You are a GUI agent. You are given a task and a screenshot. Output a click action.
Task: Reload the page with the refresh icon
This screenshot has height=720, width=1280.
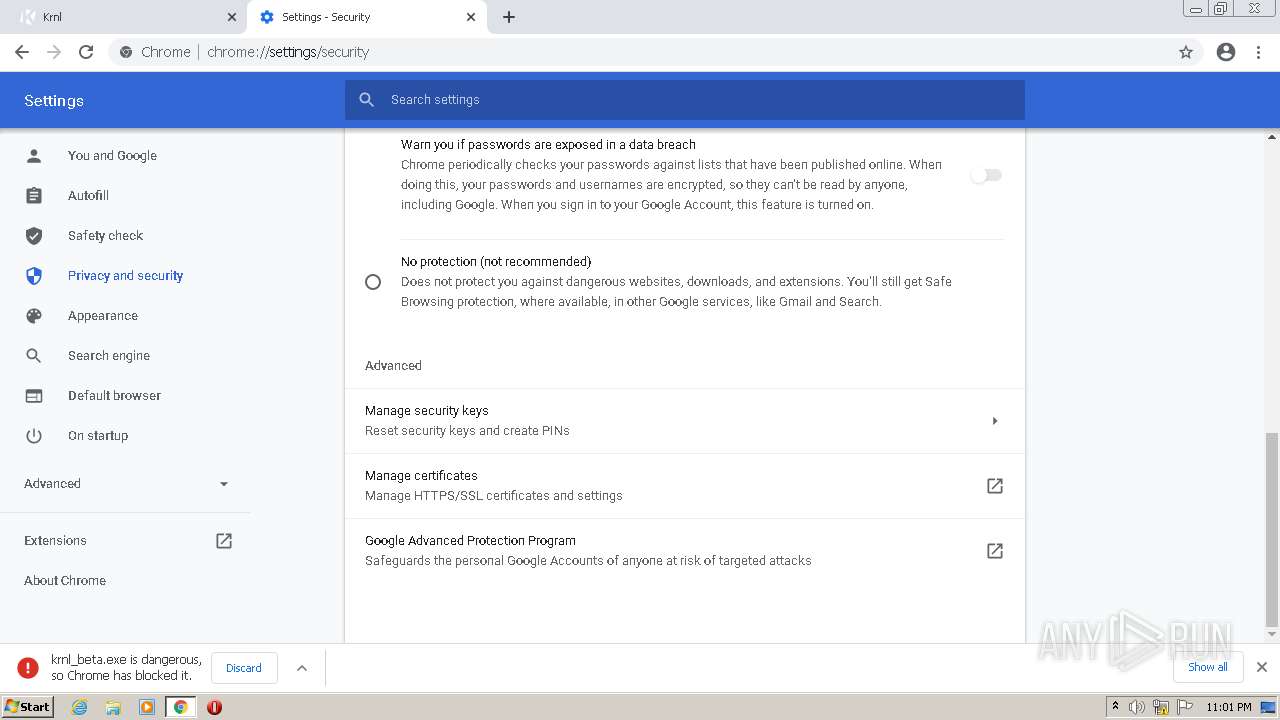(x=86, y=52)
